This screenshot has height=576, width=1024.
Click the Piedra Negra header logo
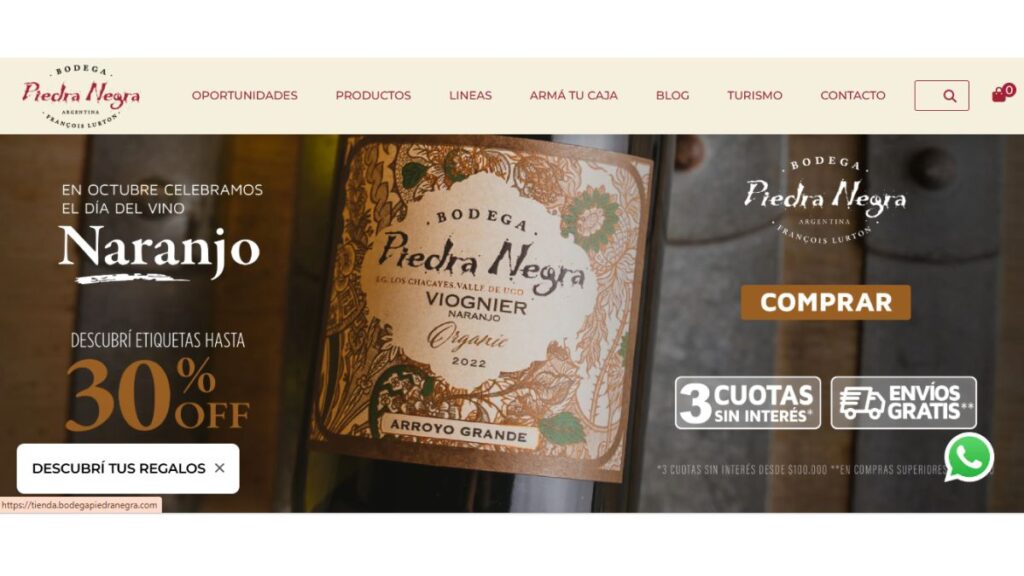coord(81,96)
